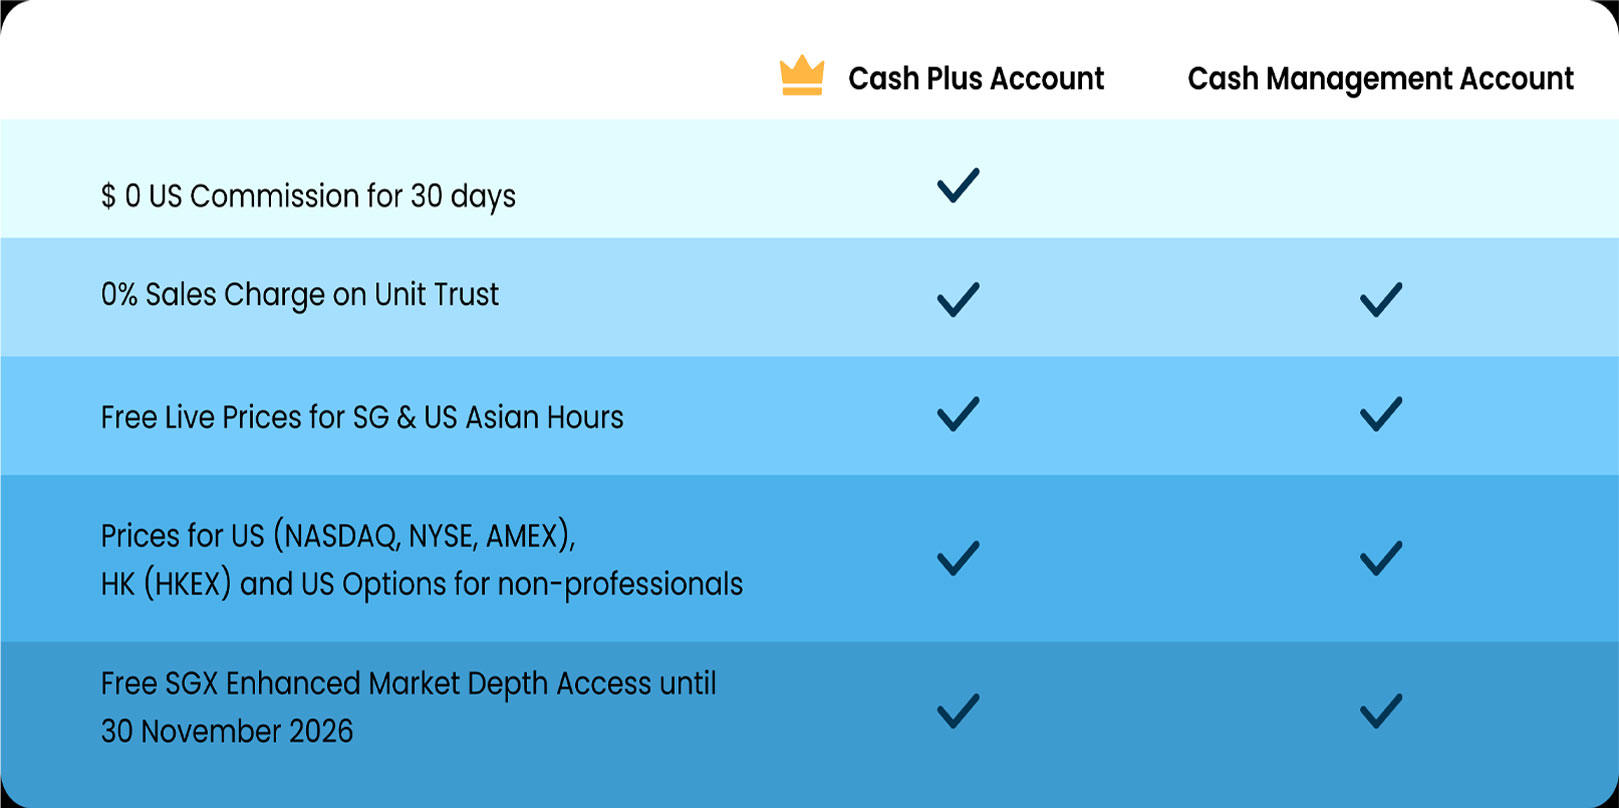The height and width of the screenshot is (808, 1619).
Task: Click Cash Management checkmark for Free Live Prices
Action: pos(1381,414)
